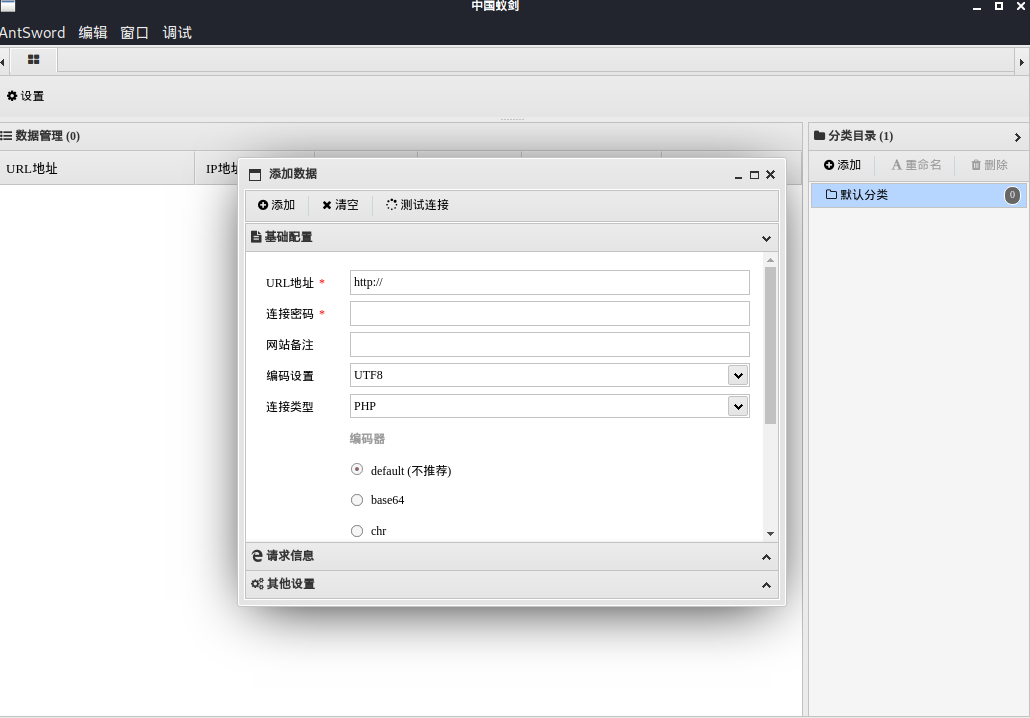Click 测试连接 to test the connection

tap(417, 205)
